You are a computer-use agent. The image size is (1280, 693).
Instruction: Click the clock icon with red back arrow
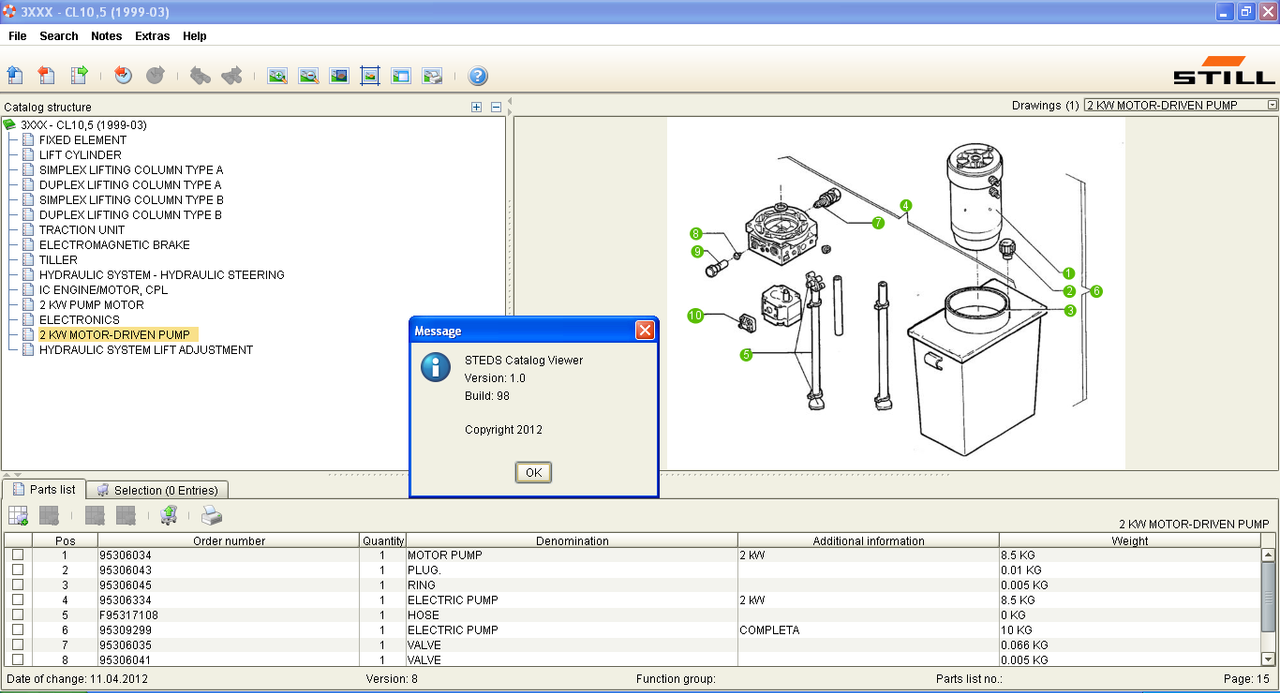tap(123, 75)
